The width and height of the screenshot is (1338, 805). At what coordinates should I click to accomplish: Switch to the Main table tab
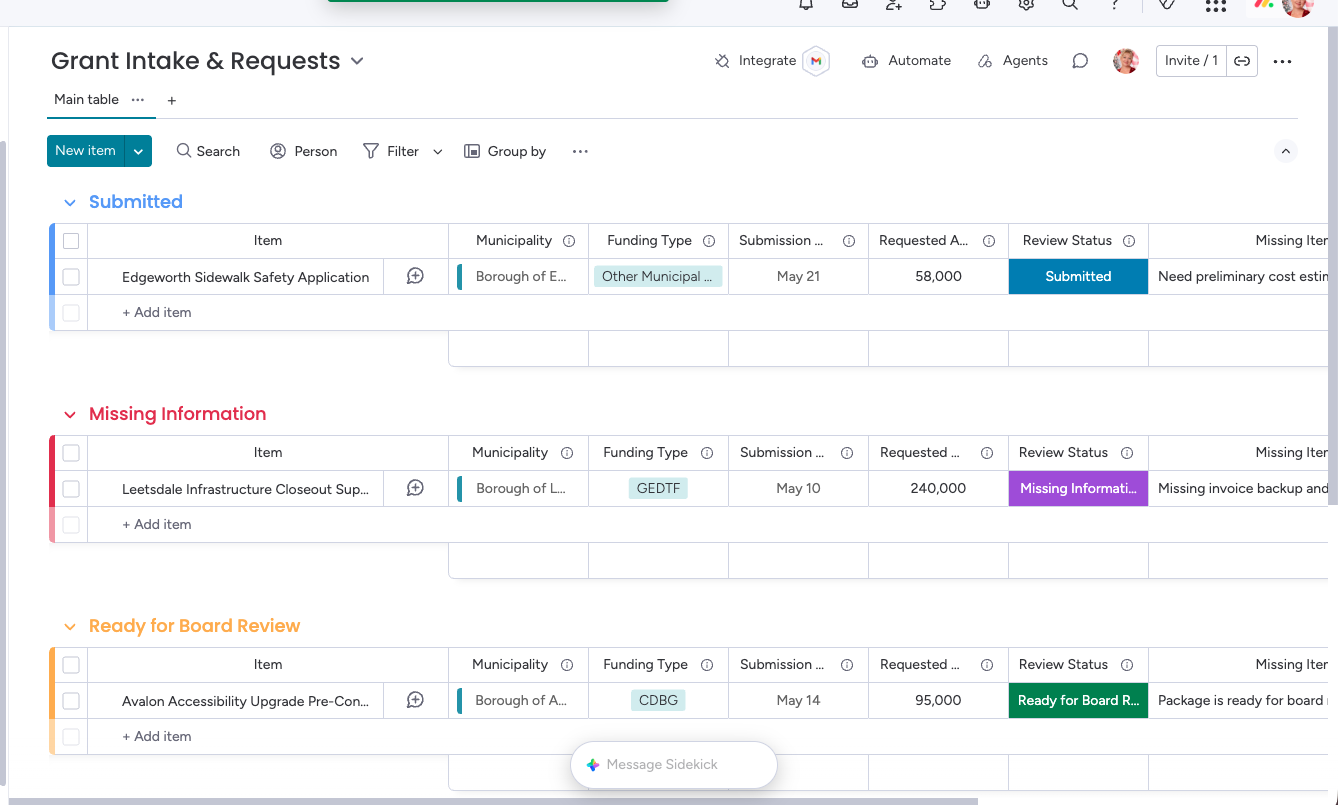[x=86, y=100]
